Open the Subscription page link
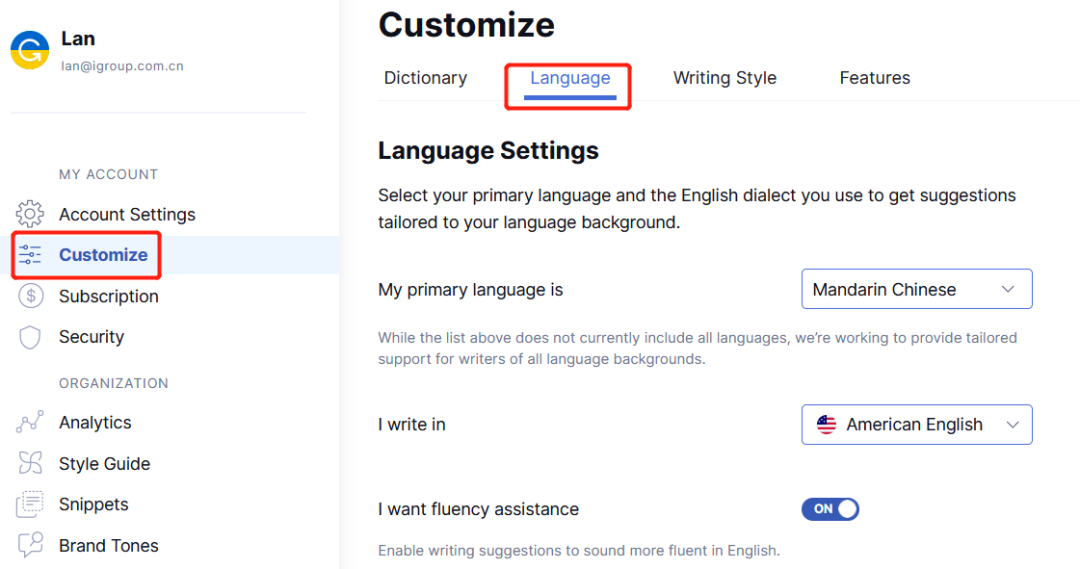Screen dimensions: 1080x569 point(108,296)
